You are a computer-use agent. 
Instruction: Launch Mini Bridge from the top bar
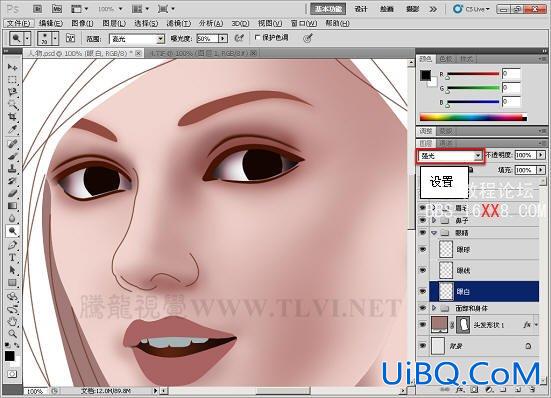pyautogui.click(x=57, y=9)
